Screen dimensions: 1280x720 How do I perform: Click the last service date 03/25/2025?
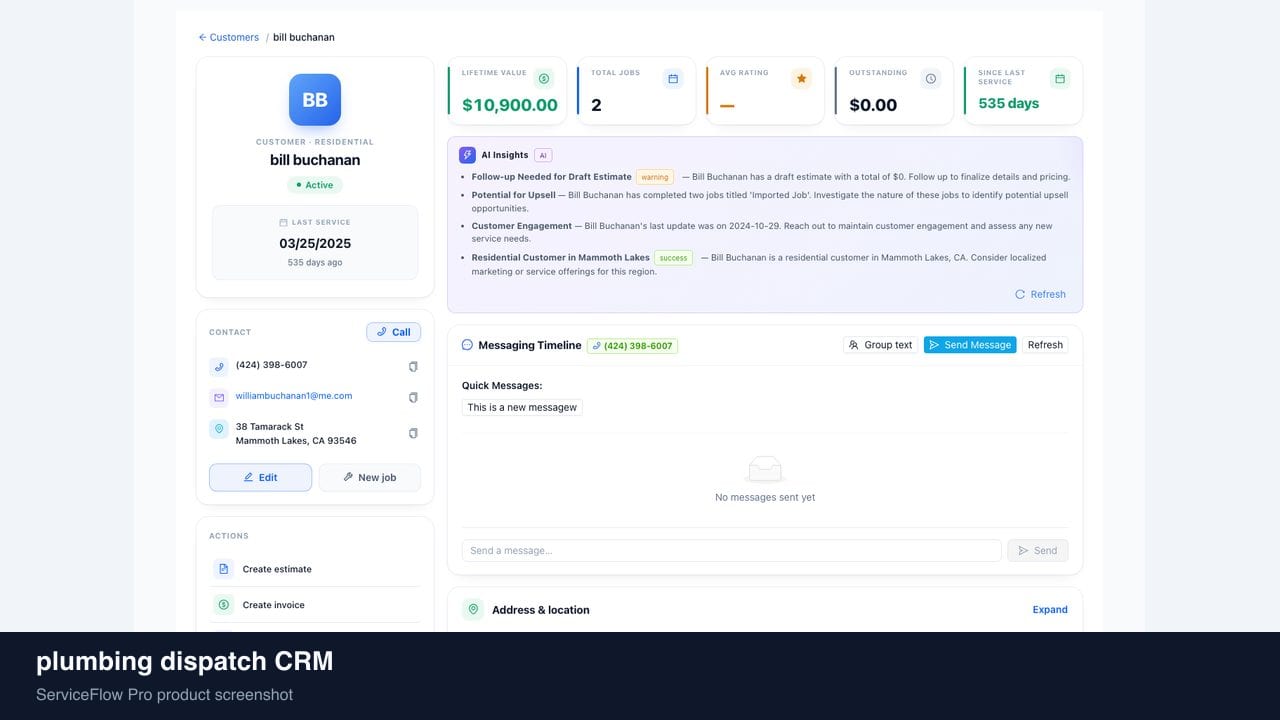point(315,243)
